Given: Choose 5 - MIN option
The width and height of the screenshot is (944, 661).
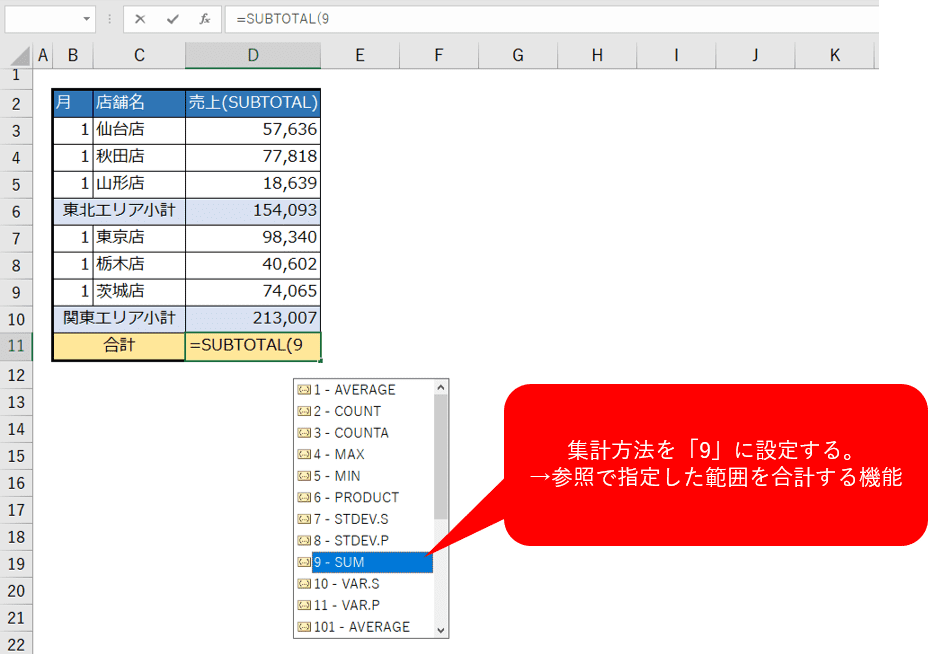Looking at the screenshot, I should tap(365, 476).
